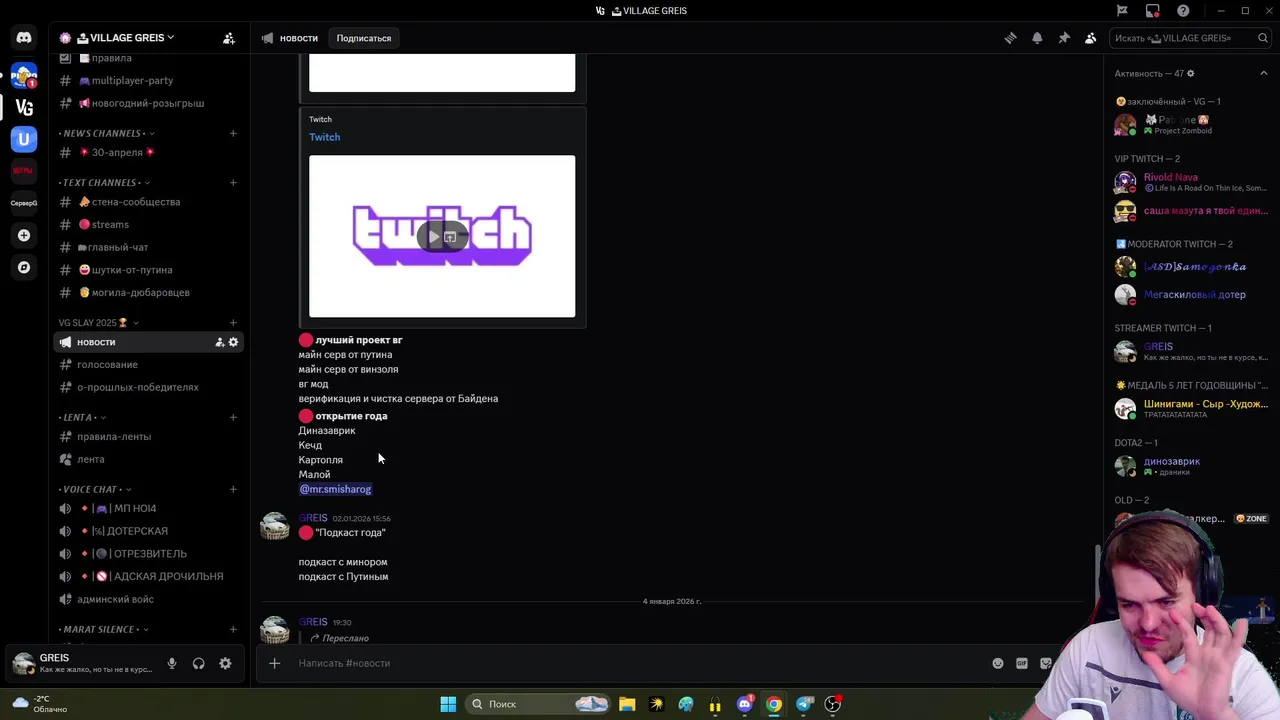Viewport: 1280px width, 720px height.
Task: Open Discord help question mark
Action: pyautogui.click(x=1183, y=11)
